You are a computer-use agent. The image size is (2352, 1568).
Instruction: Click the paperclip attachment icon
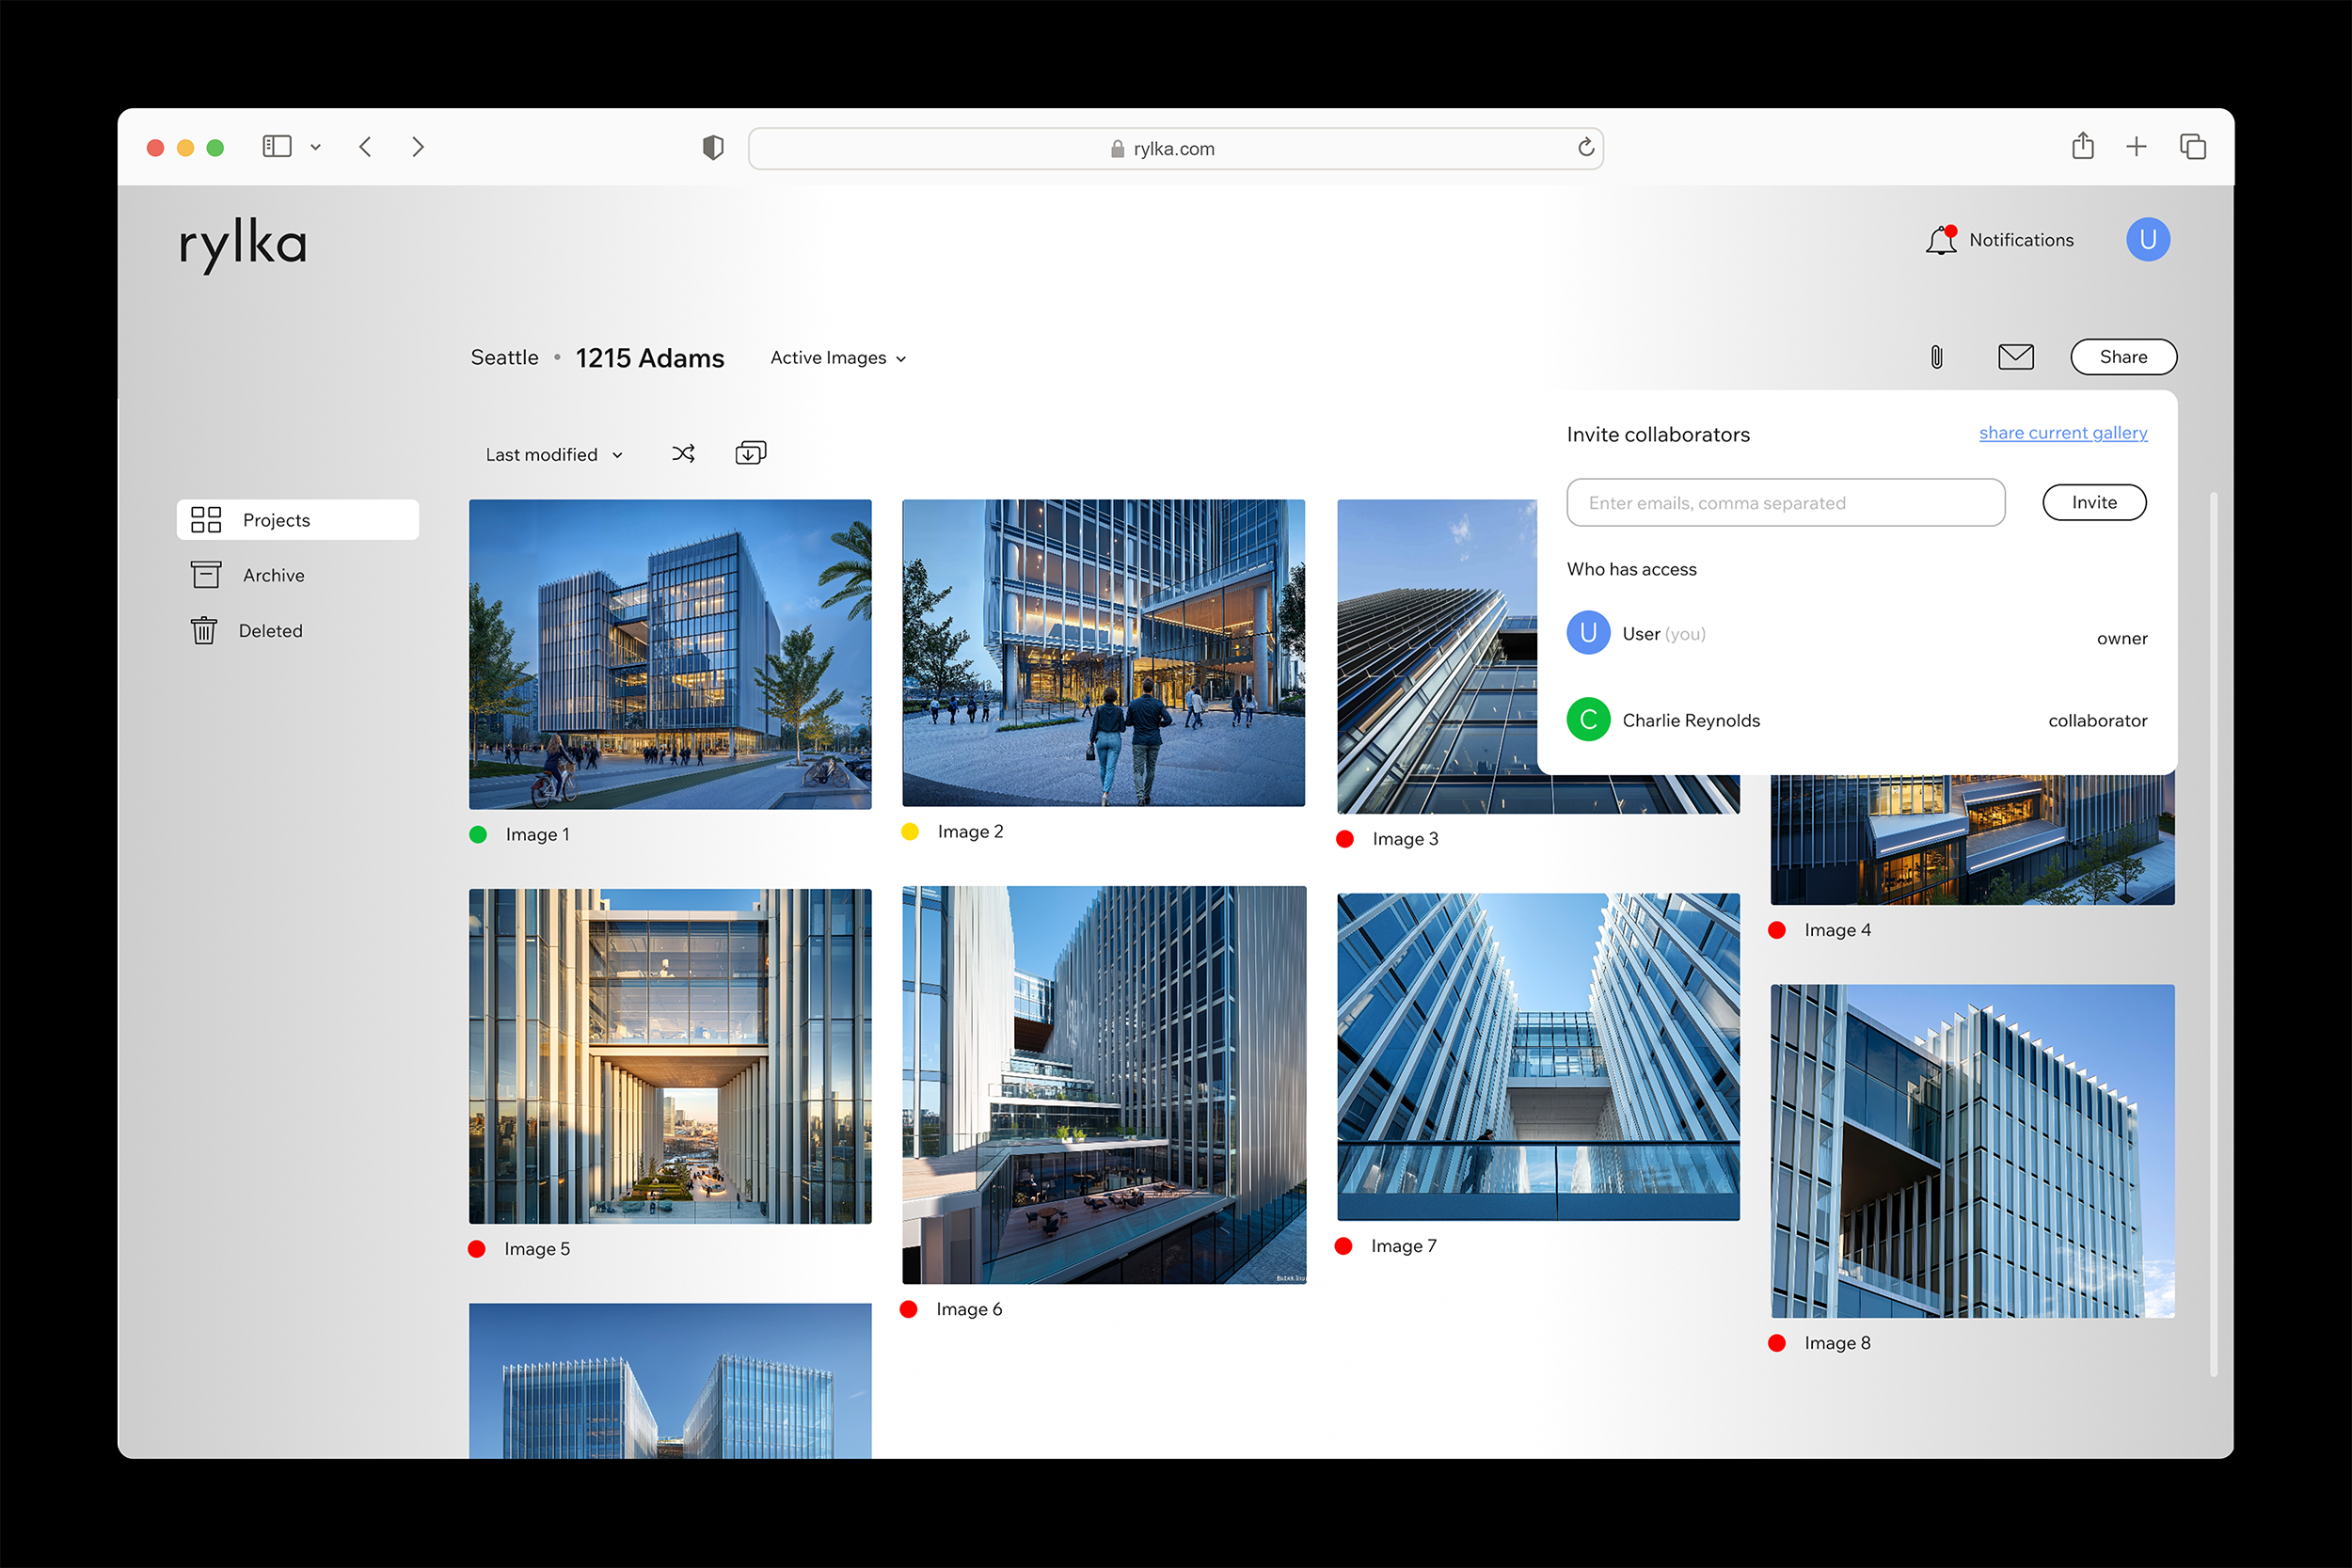pyautogui.click(x=1936, y=357)
